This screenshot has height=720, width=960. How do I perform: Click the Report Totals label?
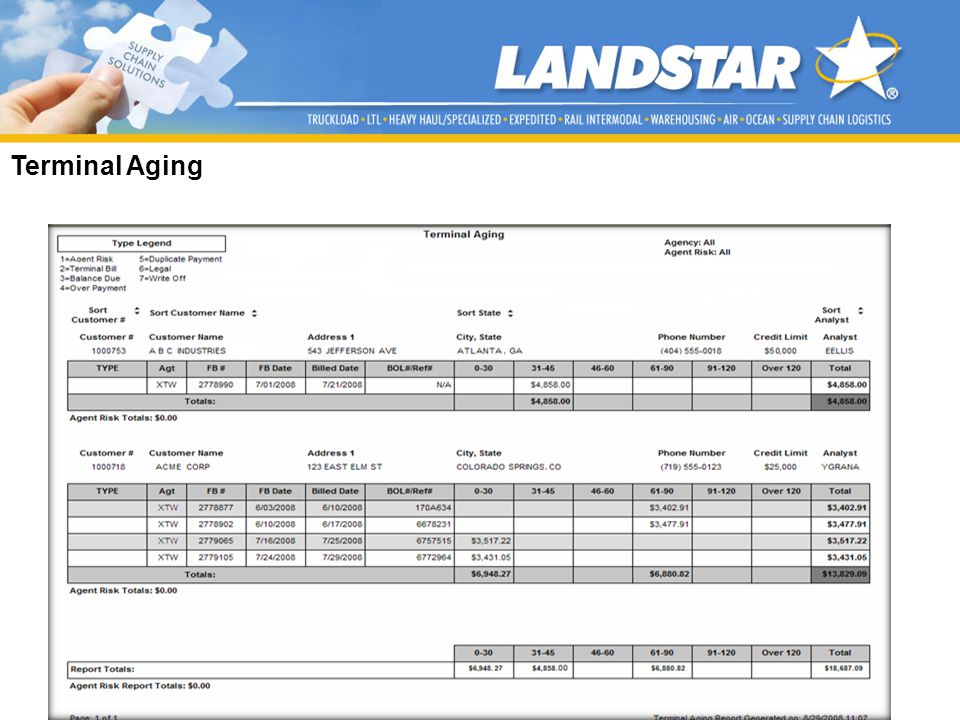click(x=102, y=669)
